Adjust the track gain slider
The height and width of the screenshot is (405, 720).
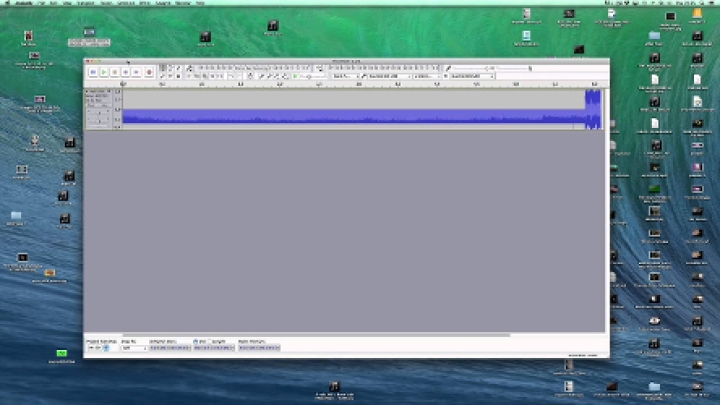coord(98,113)
